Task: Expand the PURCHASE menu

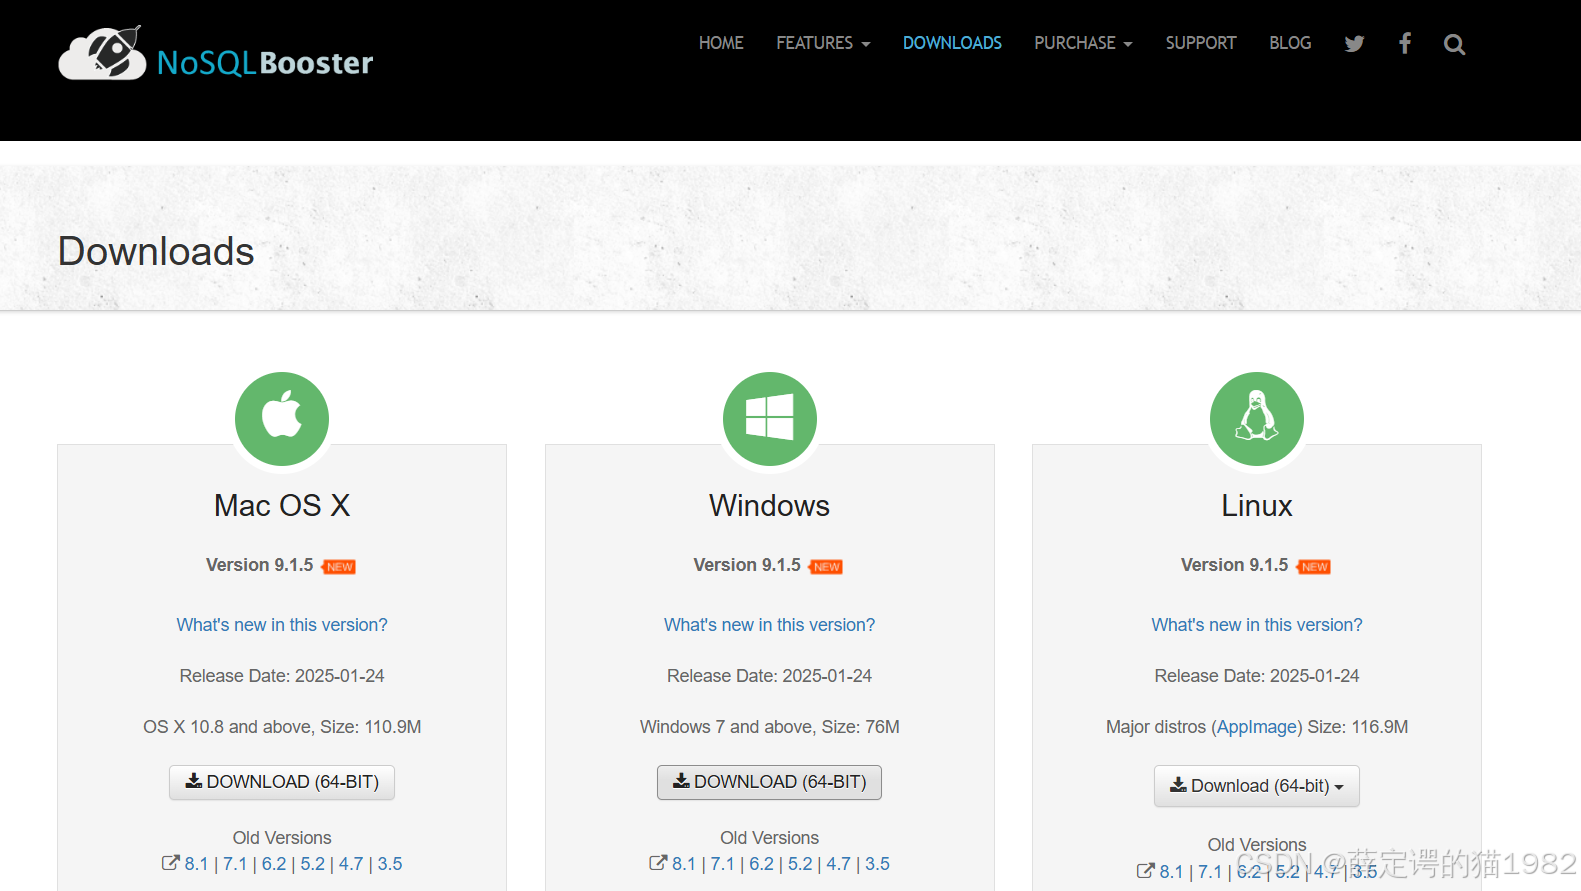Action: pos(1083,43)
